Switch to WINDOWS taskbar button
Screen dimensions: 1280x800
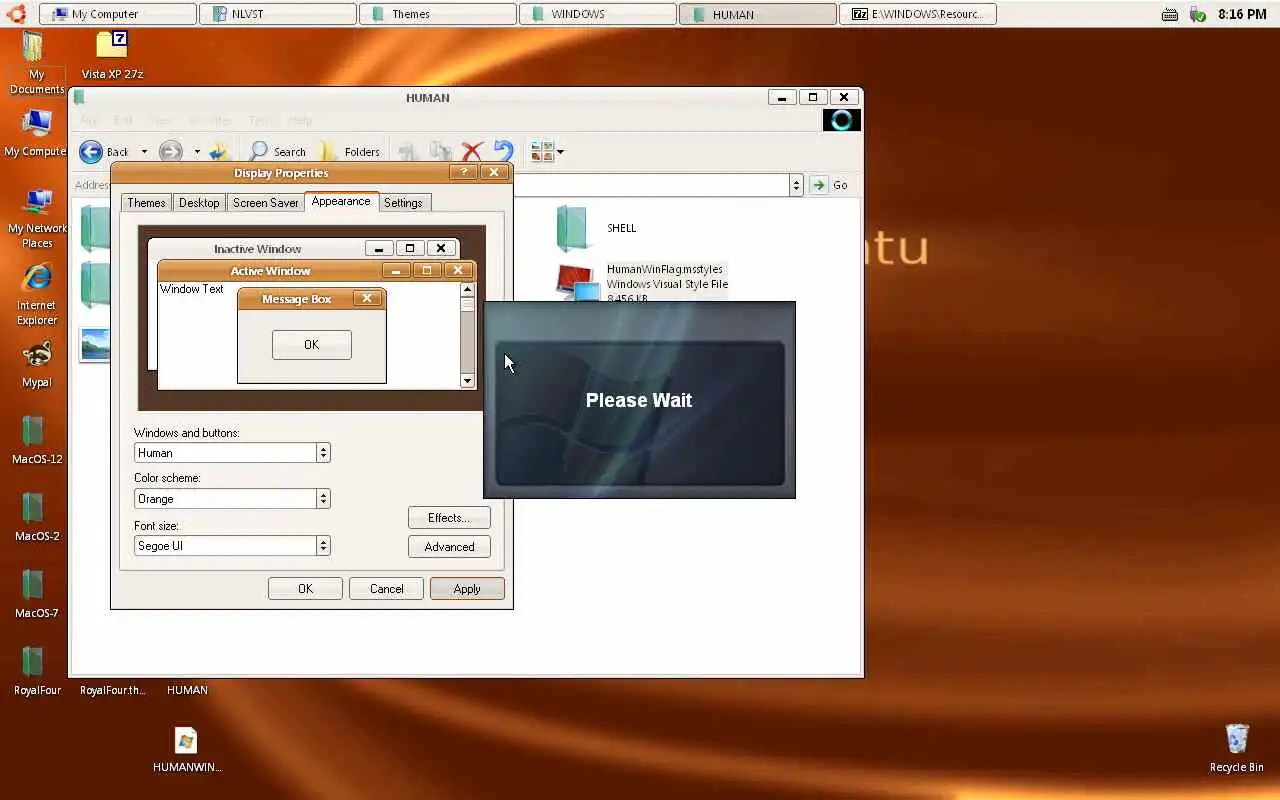[x=597, y=14]
